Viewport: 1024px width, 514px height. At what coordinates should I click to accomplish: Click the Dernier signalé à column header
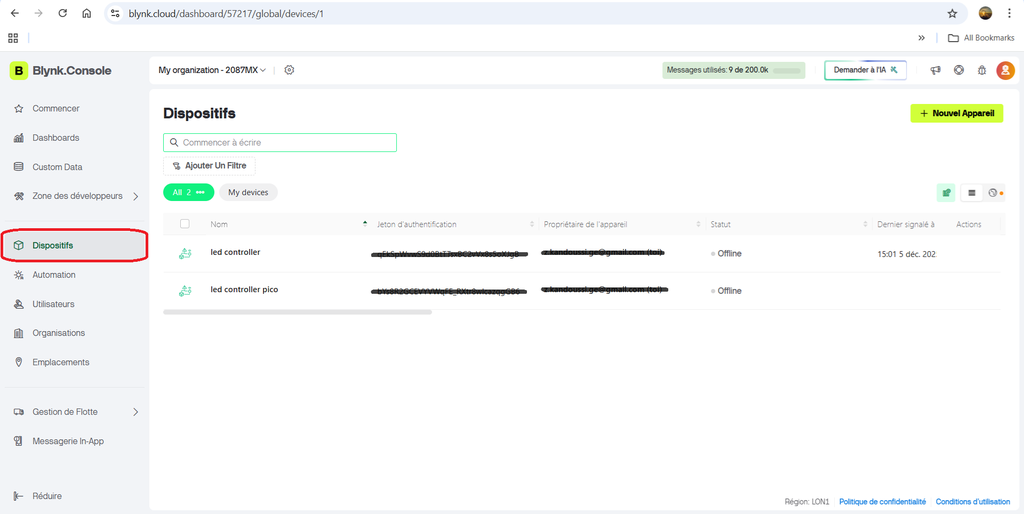coord(906,224)
